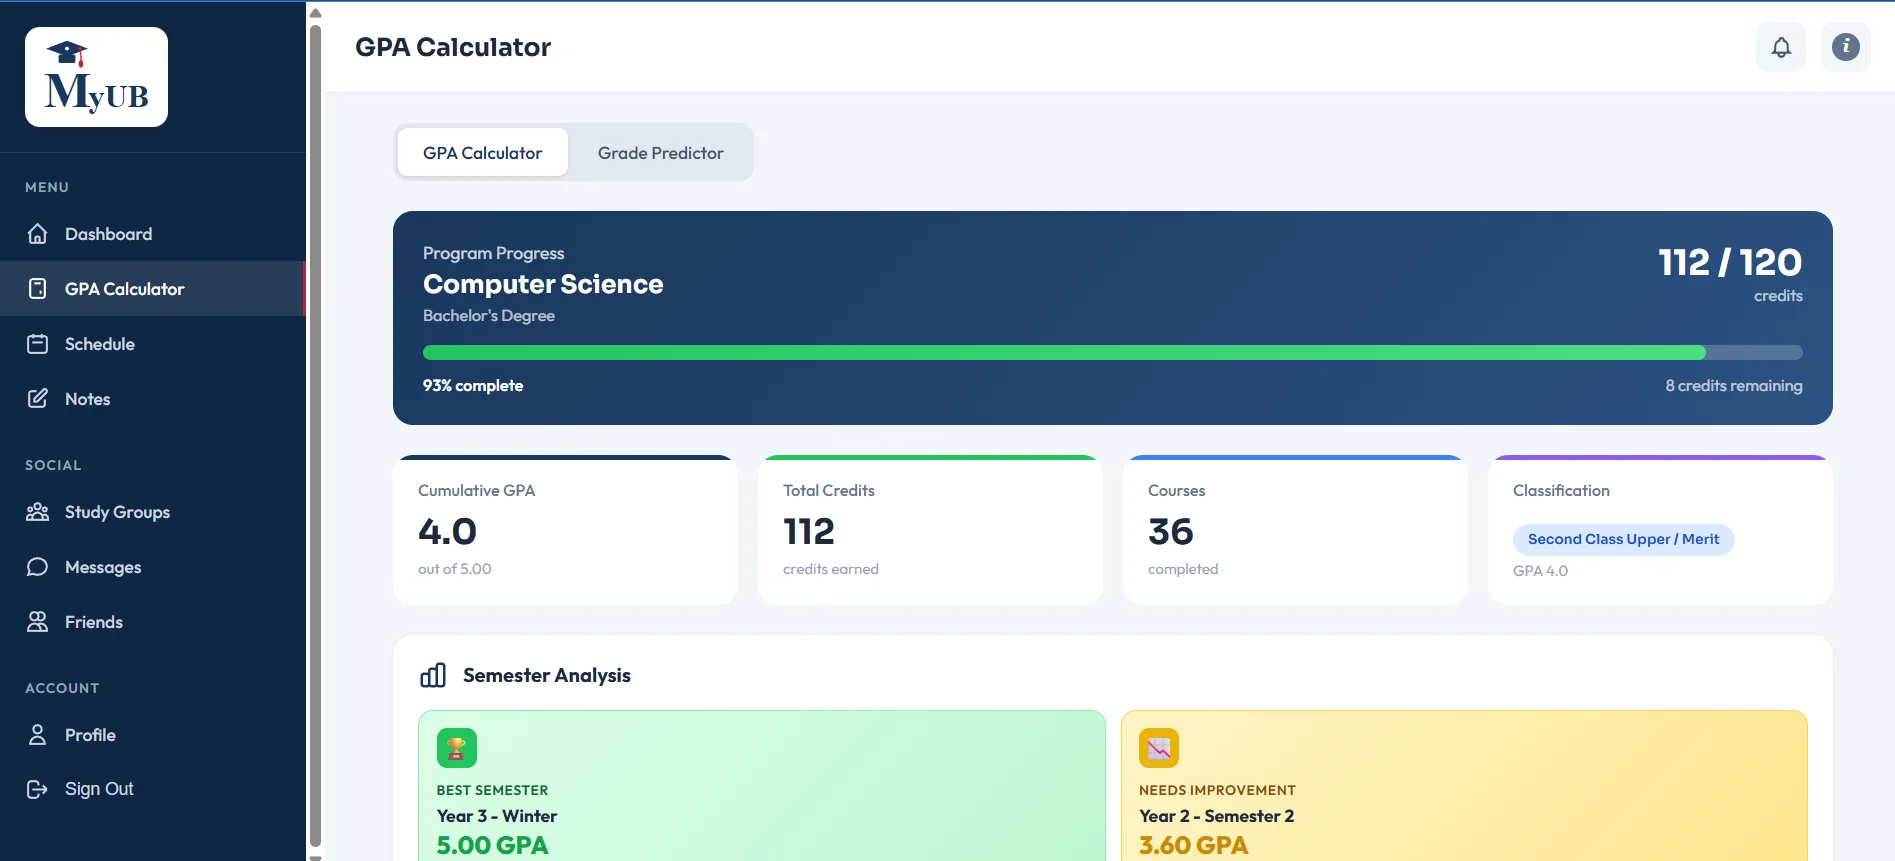
Task: Click the '8 credits remaining' text
Action: (1734, 386)
